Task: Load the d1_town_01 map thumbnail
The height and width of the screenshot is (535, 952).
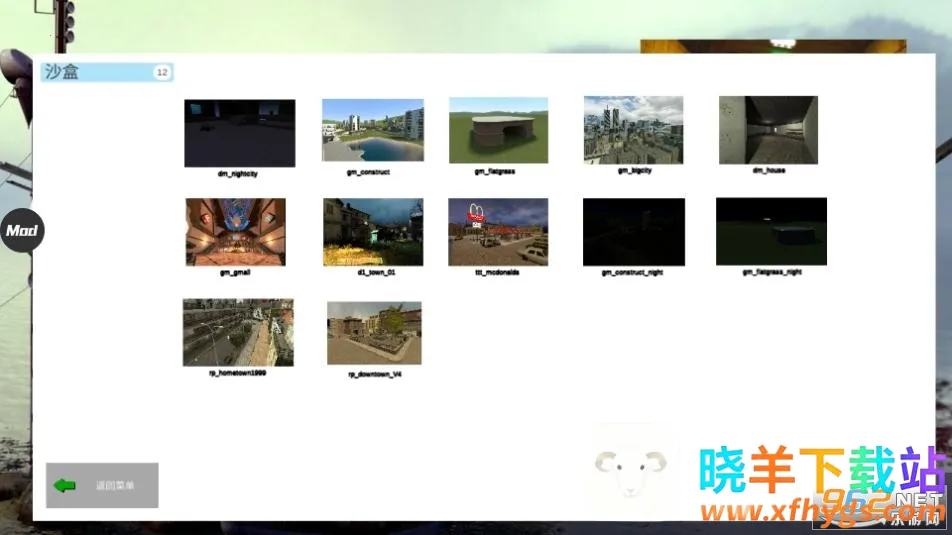Action: (x=372, y=232)
